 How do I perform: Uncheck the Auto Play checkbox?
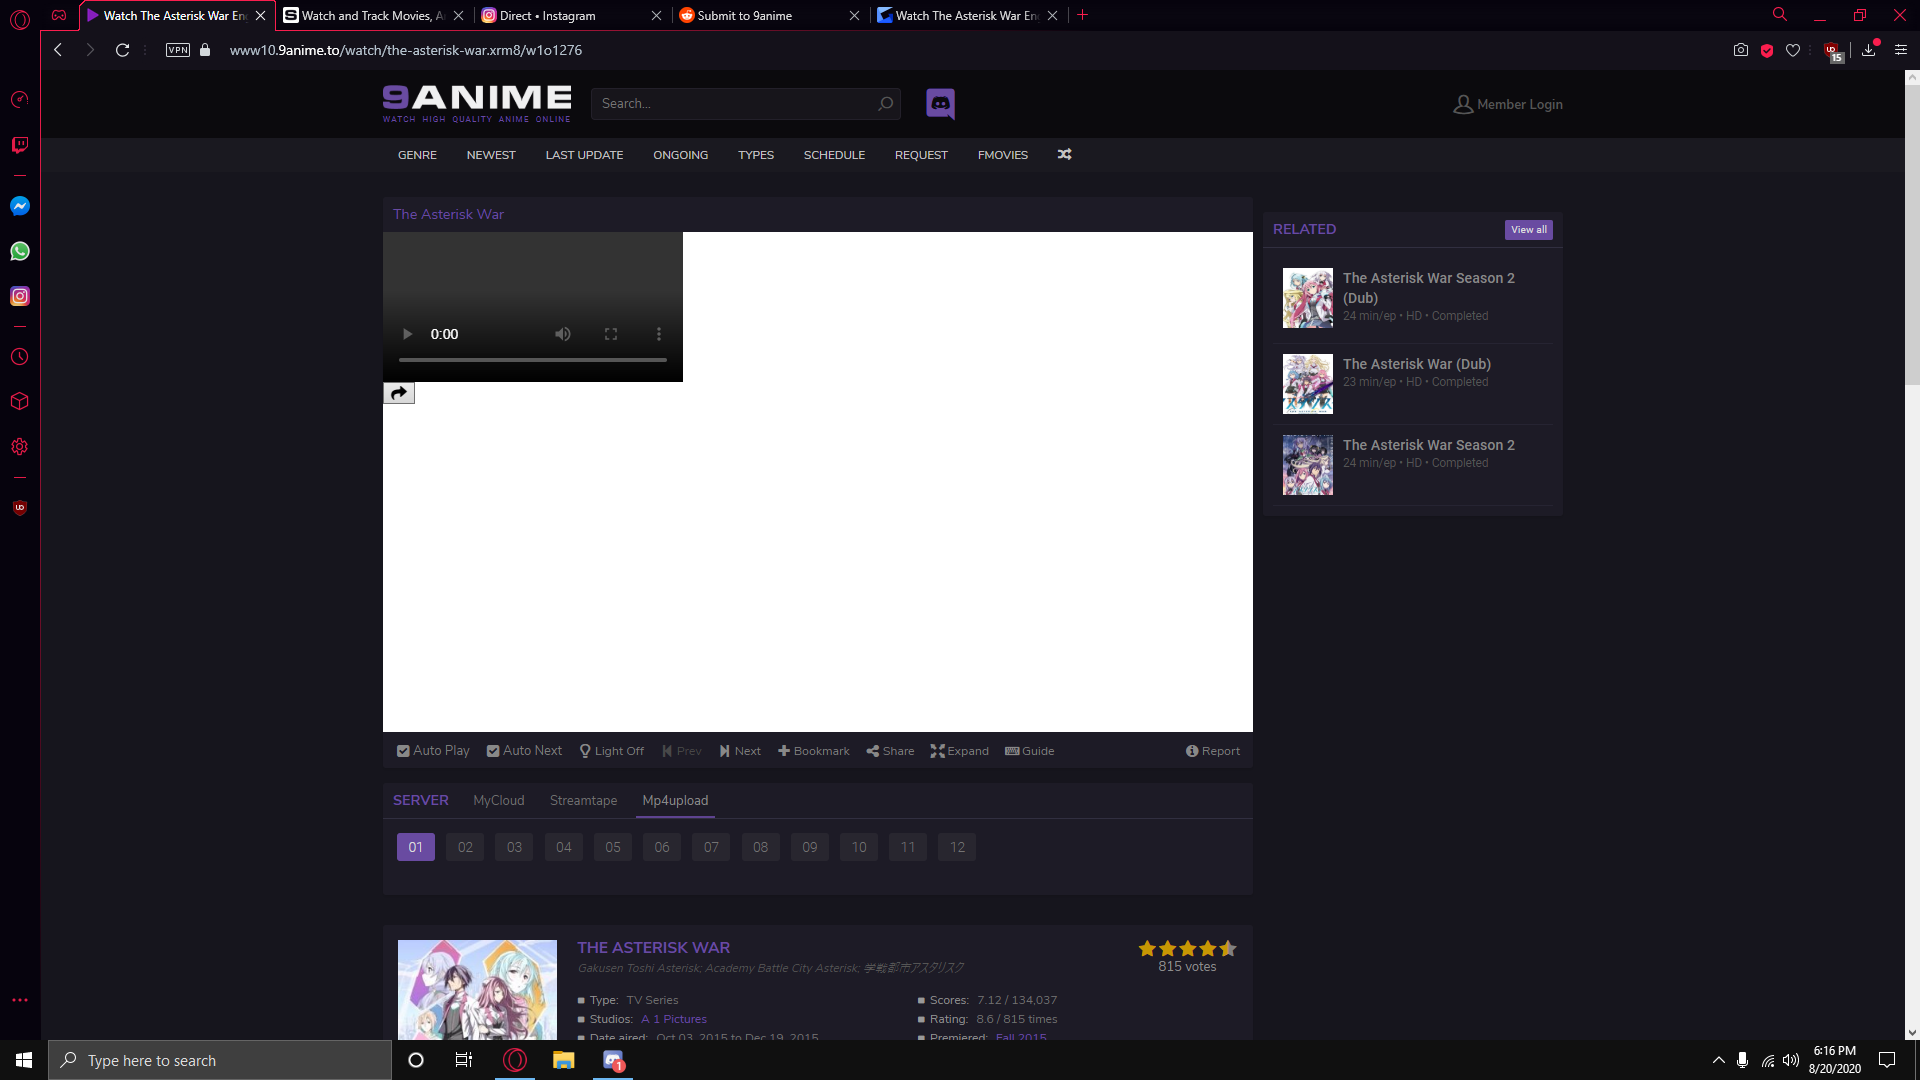tap(403, 751)
